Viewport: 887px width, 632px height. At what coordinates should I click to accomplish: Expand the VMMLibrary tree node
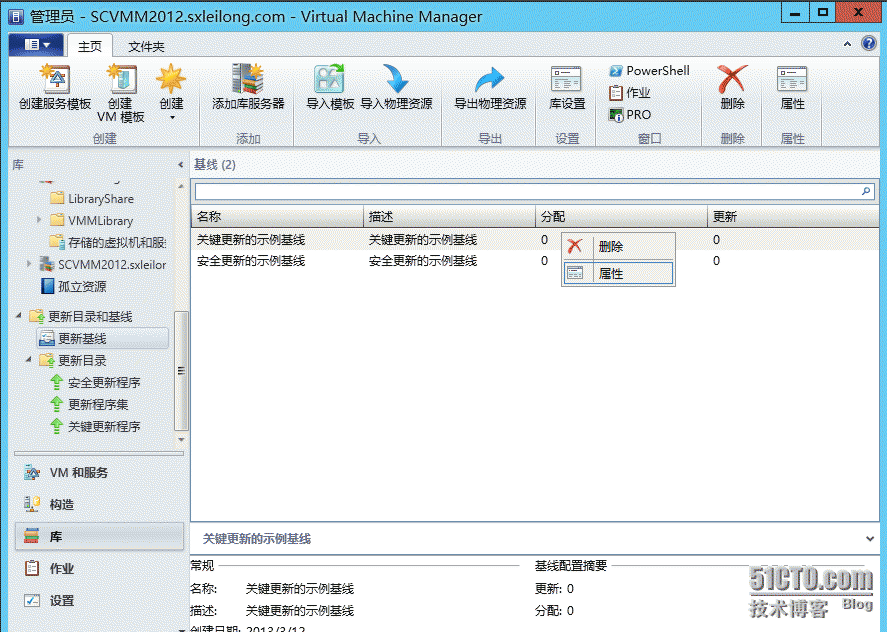pos(38,220)
